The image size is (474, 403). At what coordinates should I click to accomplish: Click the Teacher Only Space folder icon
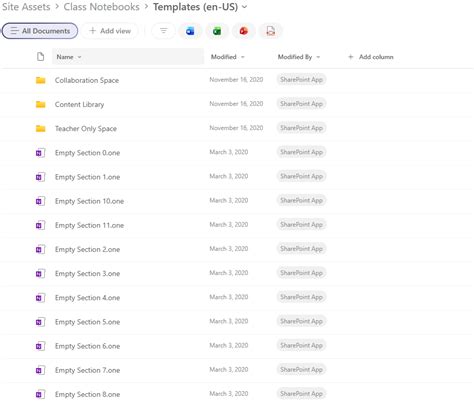(x=41, y=128)
